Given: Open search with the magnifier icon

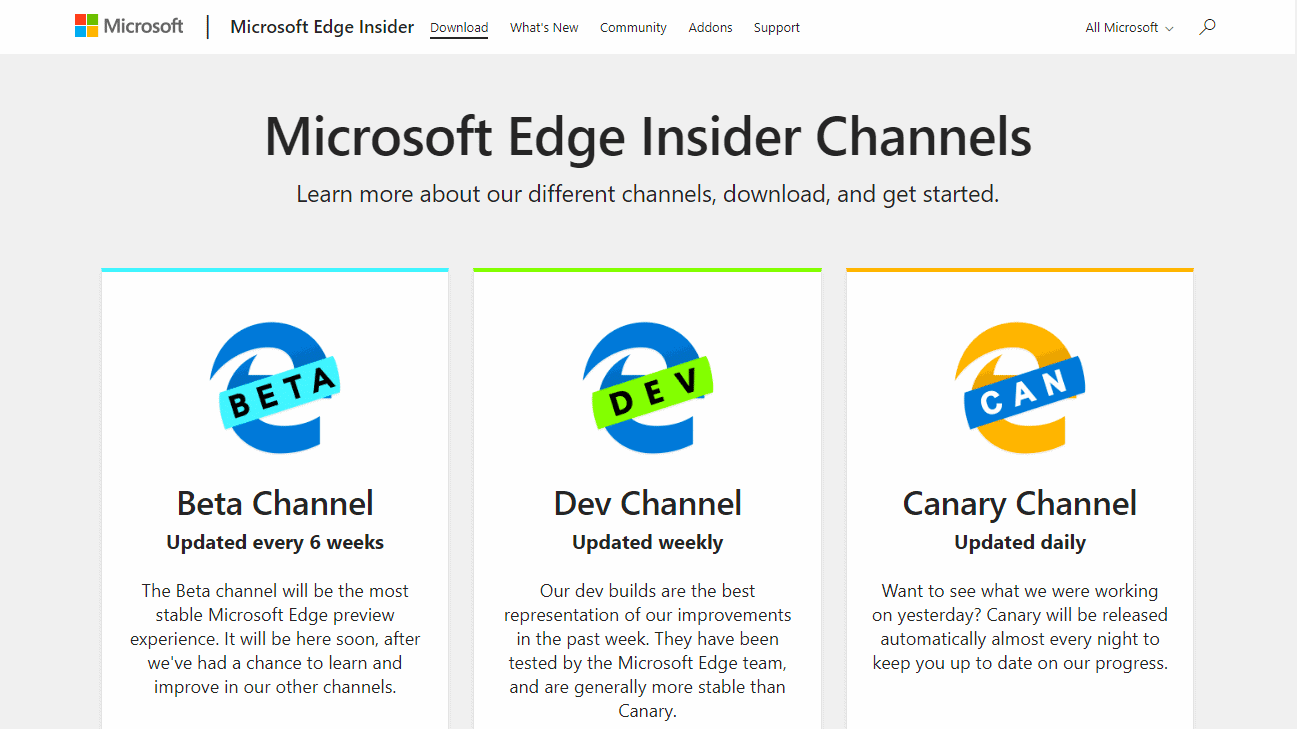Looking at the screenshot, I should click(x=1207, y=27).
